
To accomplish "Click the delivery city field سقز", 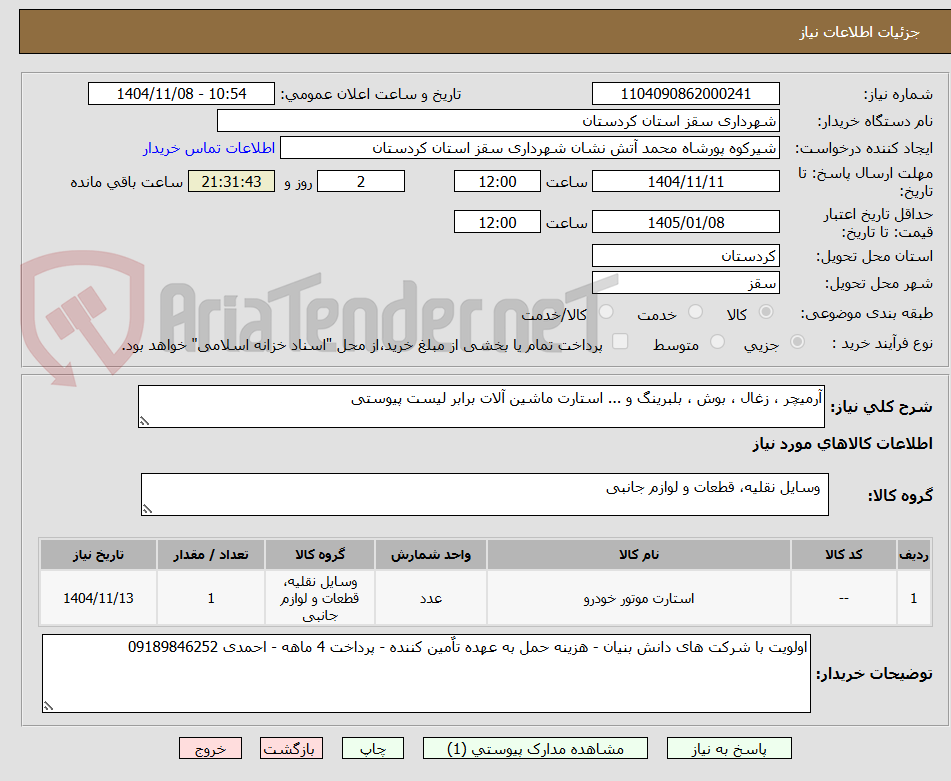I will pos(685,283).
